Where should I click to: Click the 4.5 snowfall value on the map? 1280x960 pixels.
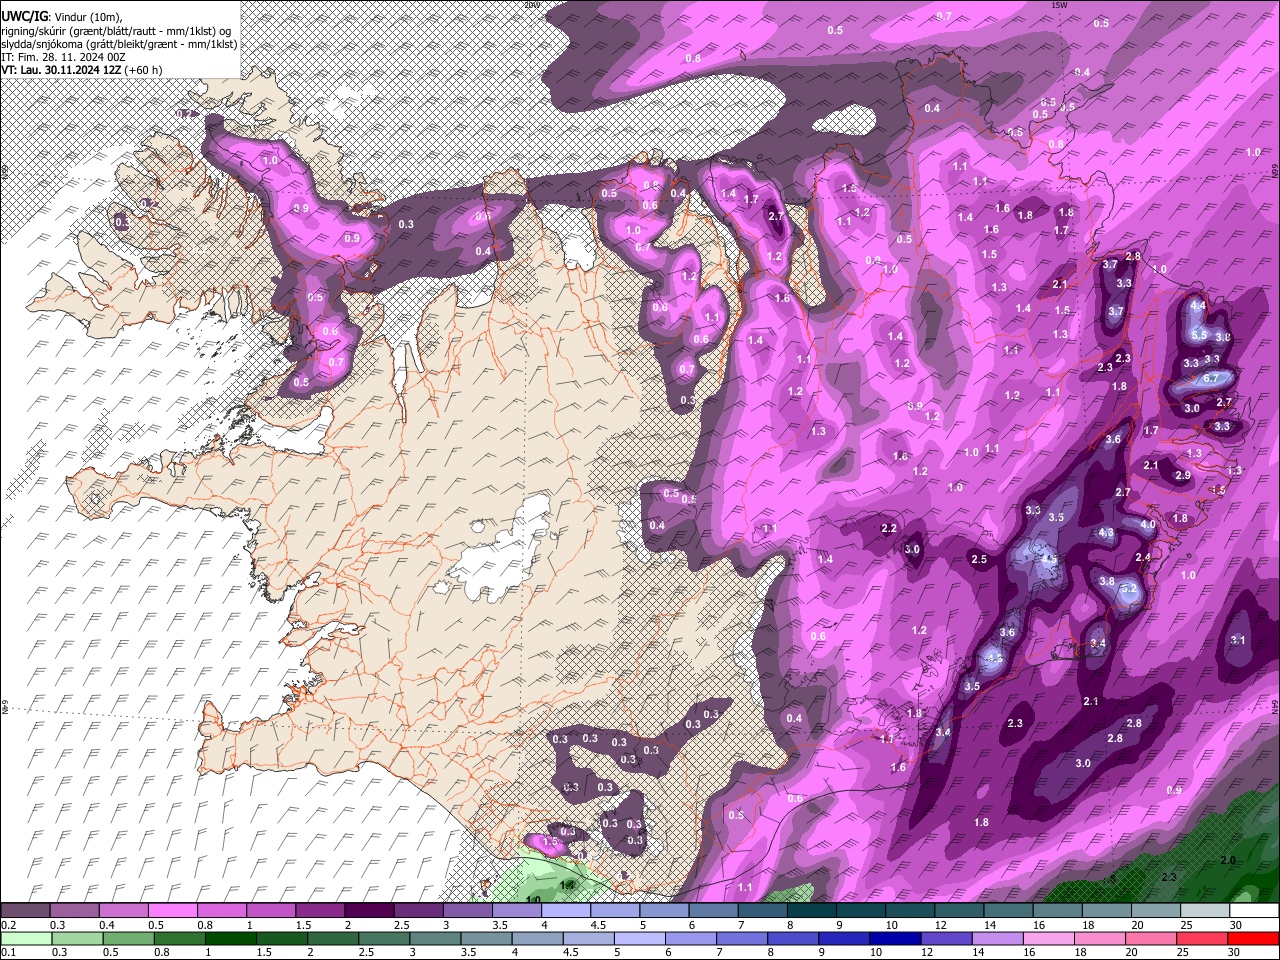pyautogui.click(x=1049, y=559)
